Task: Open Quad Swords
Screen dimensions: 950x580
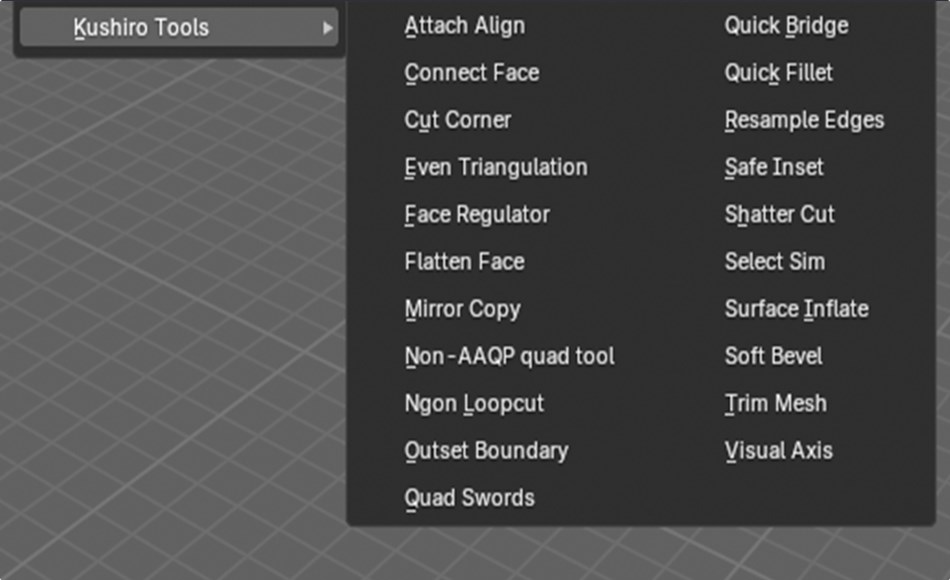Action: (x=467, y=498)
